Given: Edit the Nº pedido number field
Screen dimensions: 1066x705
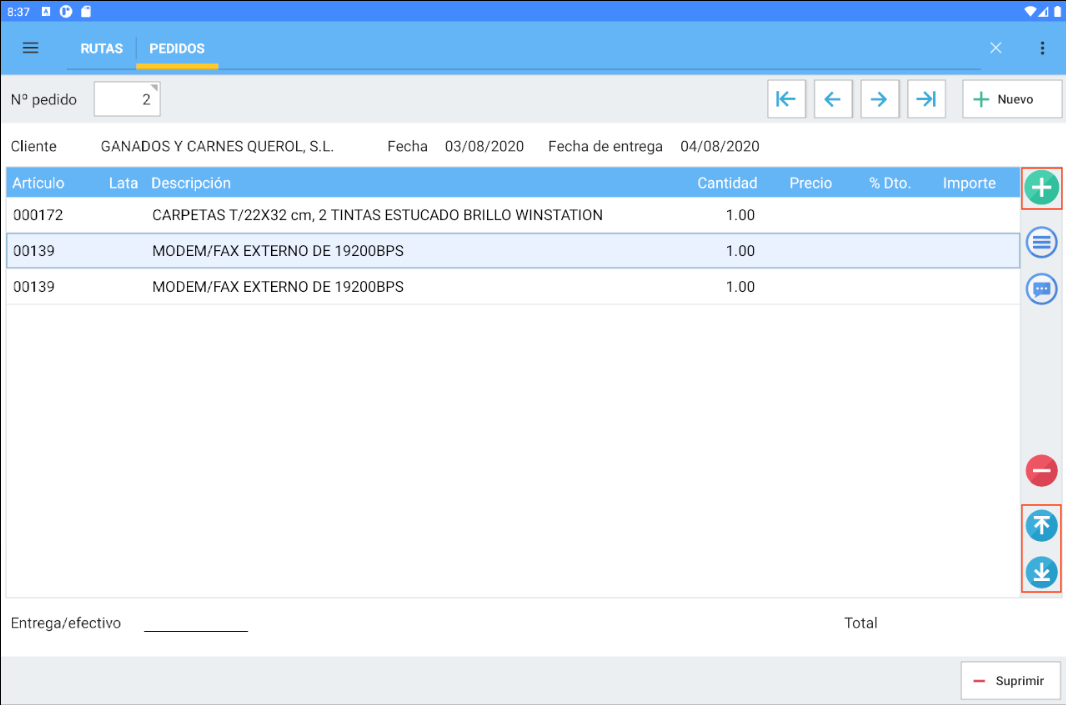Looking at the screenshot, I should pyautogui.click(x=127, y=99).
